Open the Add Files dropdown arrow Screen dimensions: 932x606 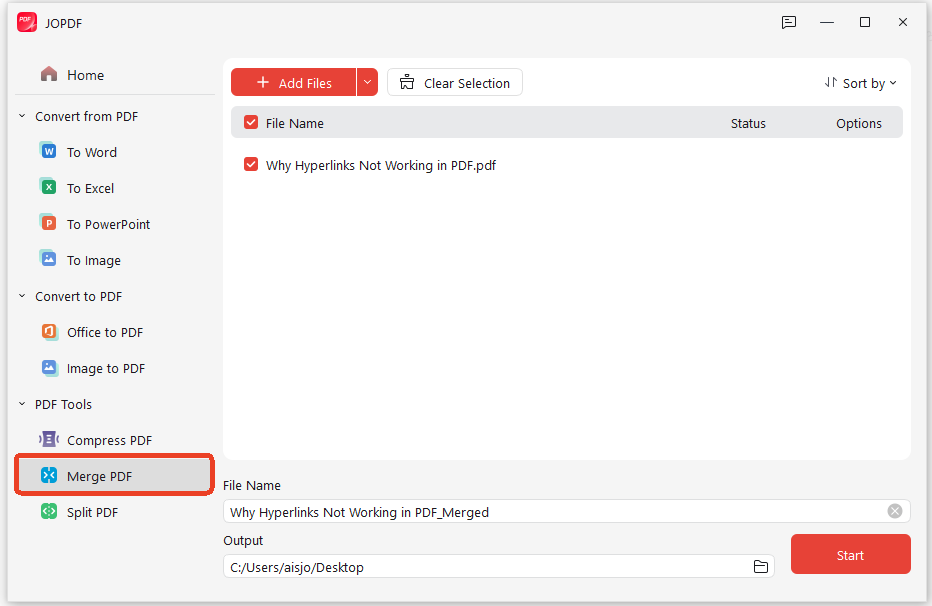coord(367,82)
